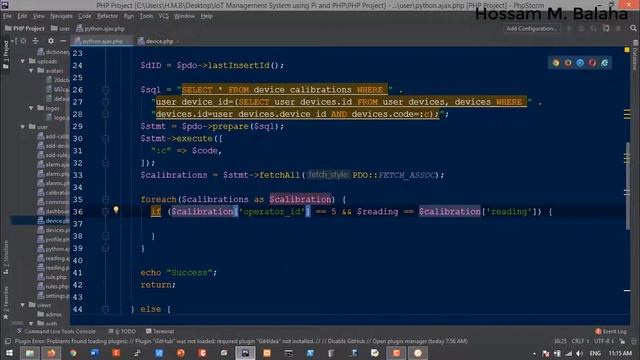Click Search Everywhere magnifier icon
This screenshot has width=640, height=360.
(633, 29)
